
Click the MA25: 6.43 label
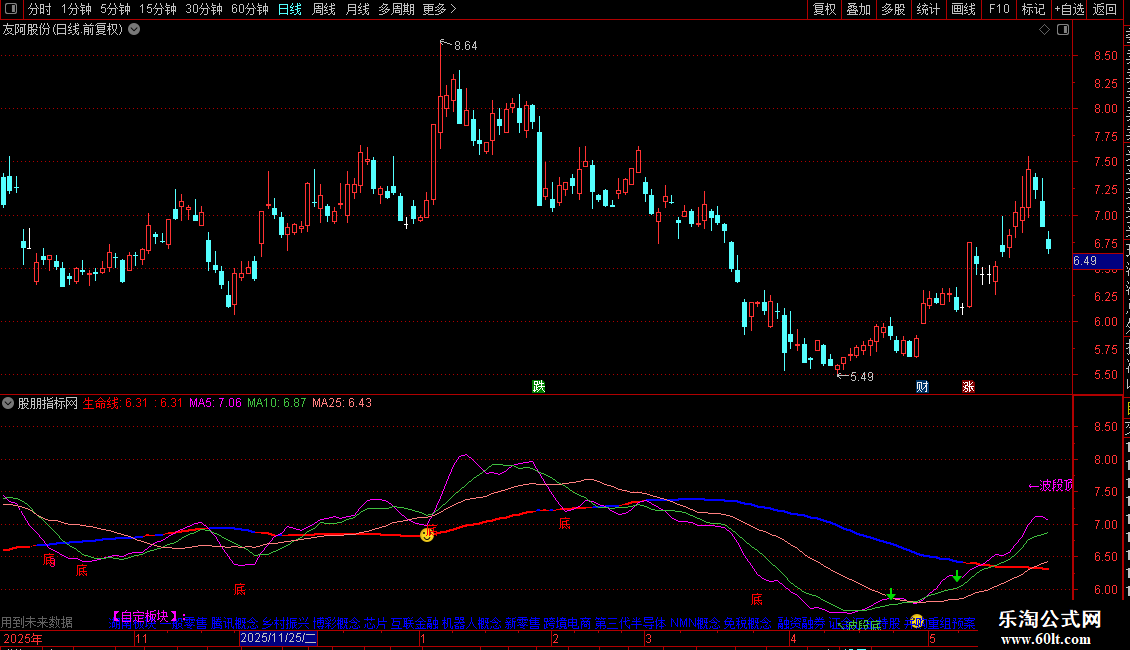(342, 403)
